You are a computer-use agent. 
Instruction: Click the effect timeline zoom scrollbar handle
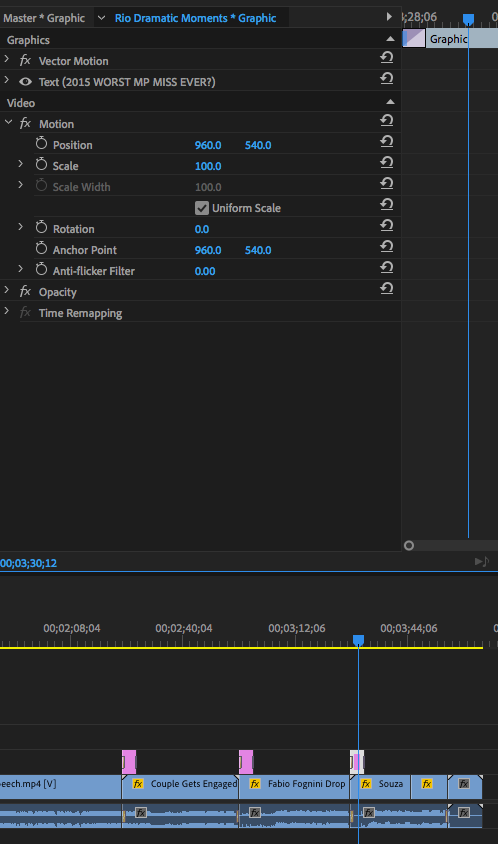point(409,546)
